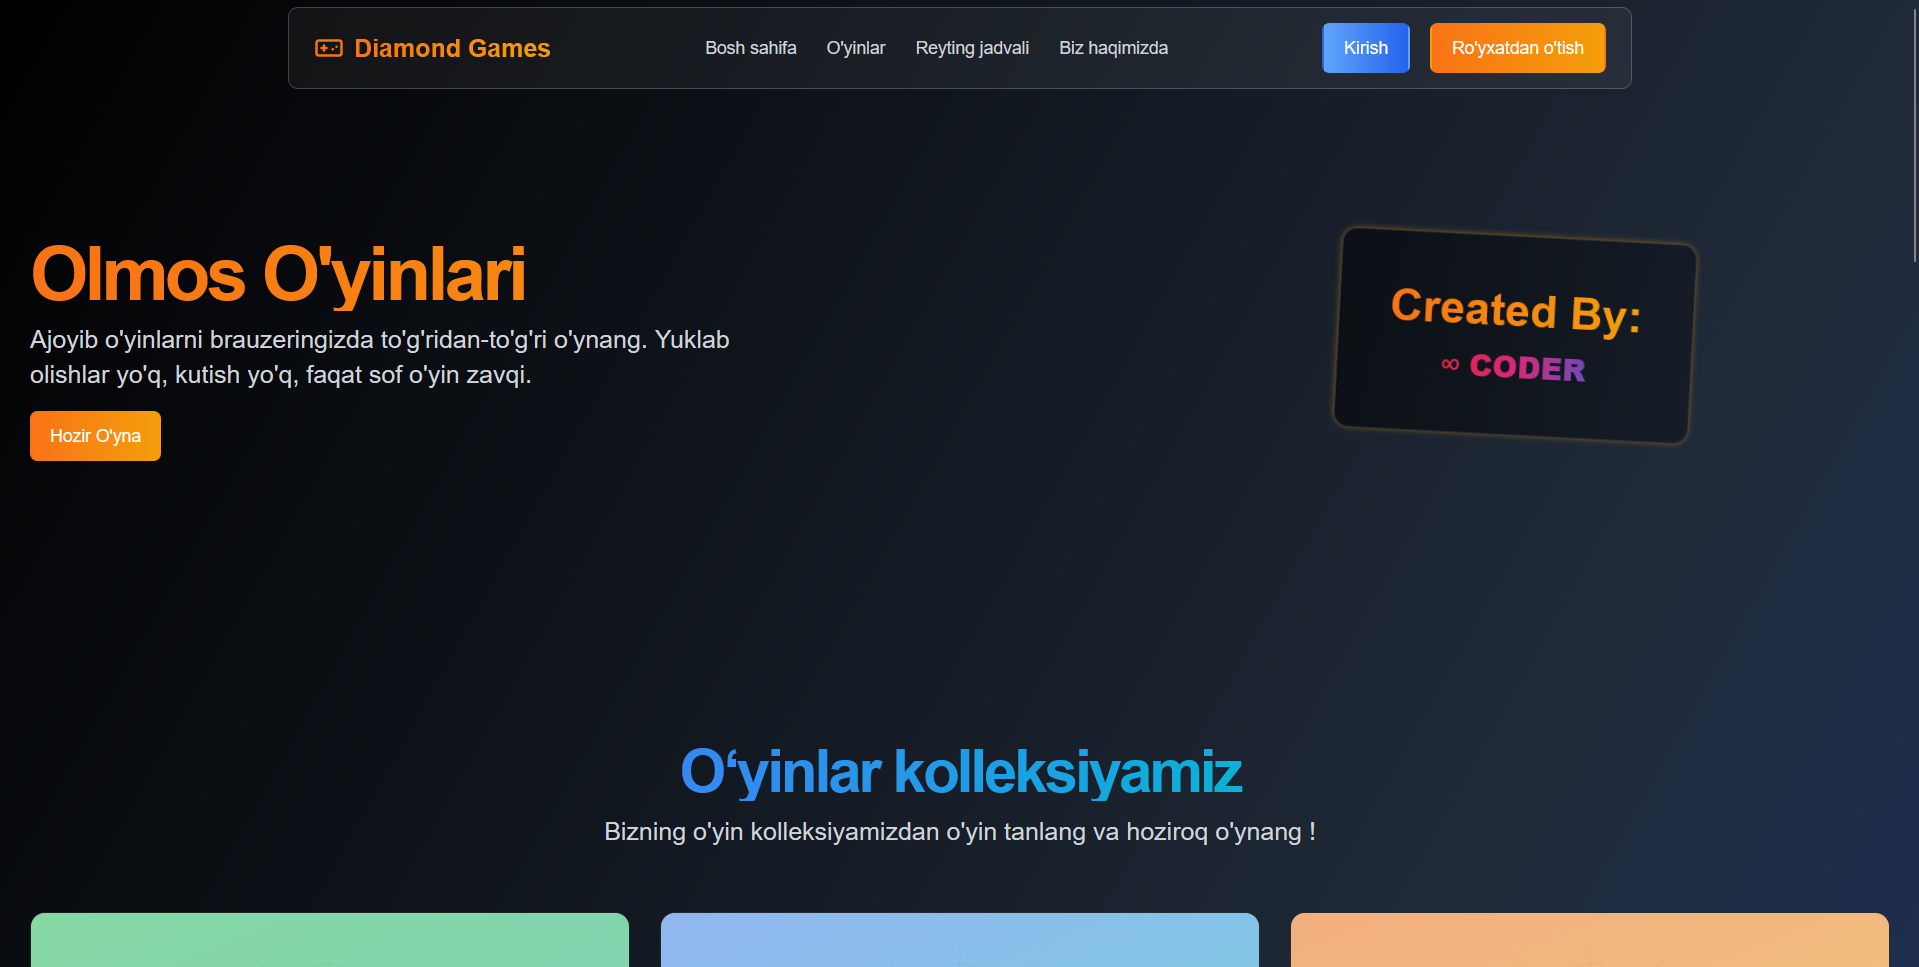Image resolution: width=1919 pixels, height=967 pixels.
Task: Click the infinity symbol beside CODER
Action: (1450, 364)
